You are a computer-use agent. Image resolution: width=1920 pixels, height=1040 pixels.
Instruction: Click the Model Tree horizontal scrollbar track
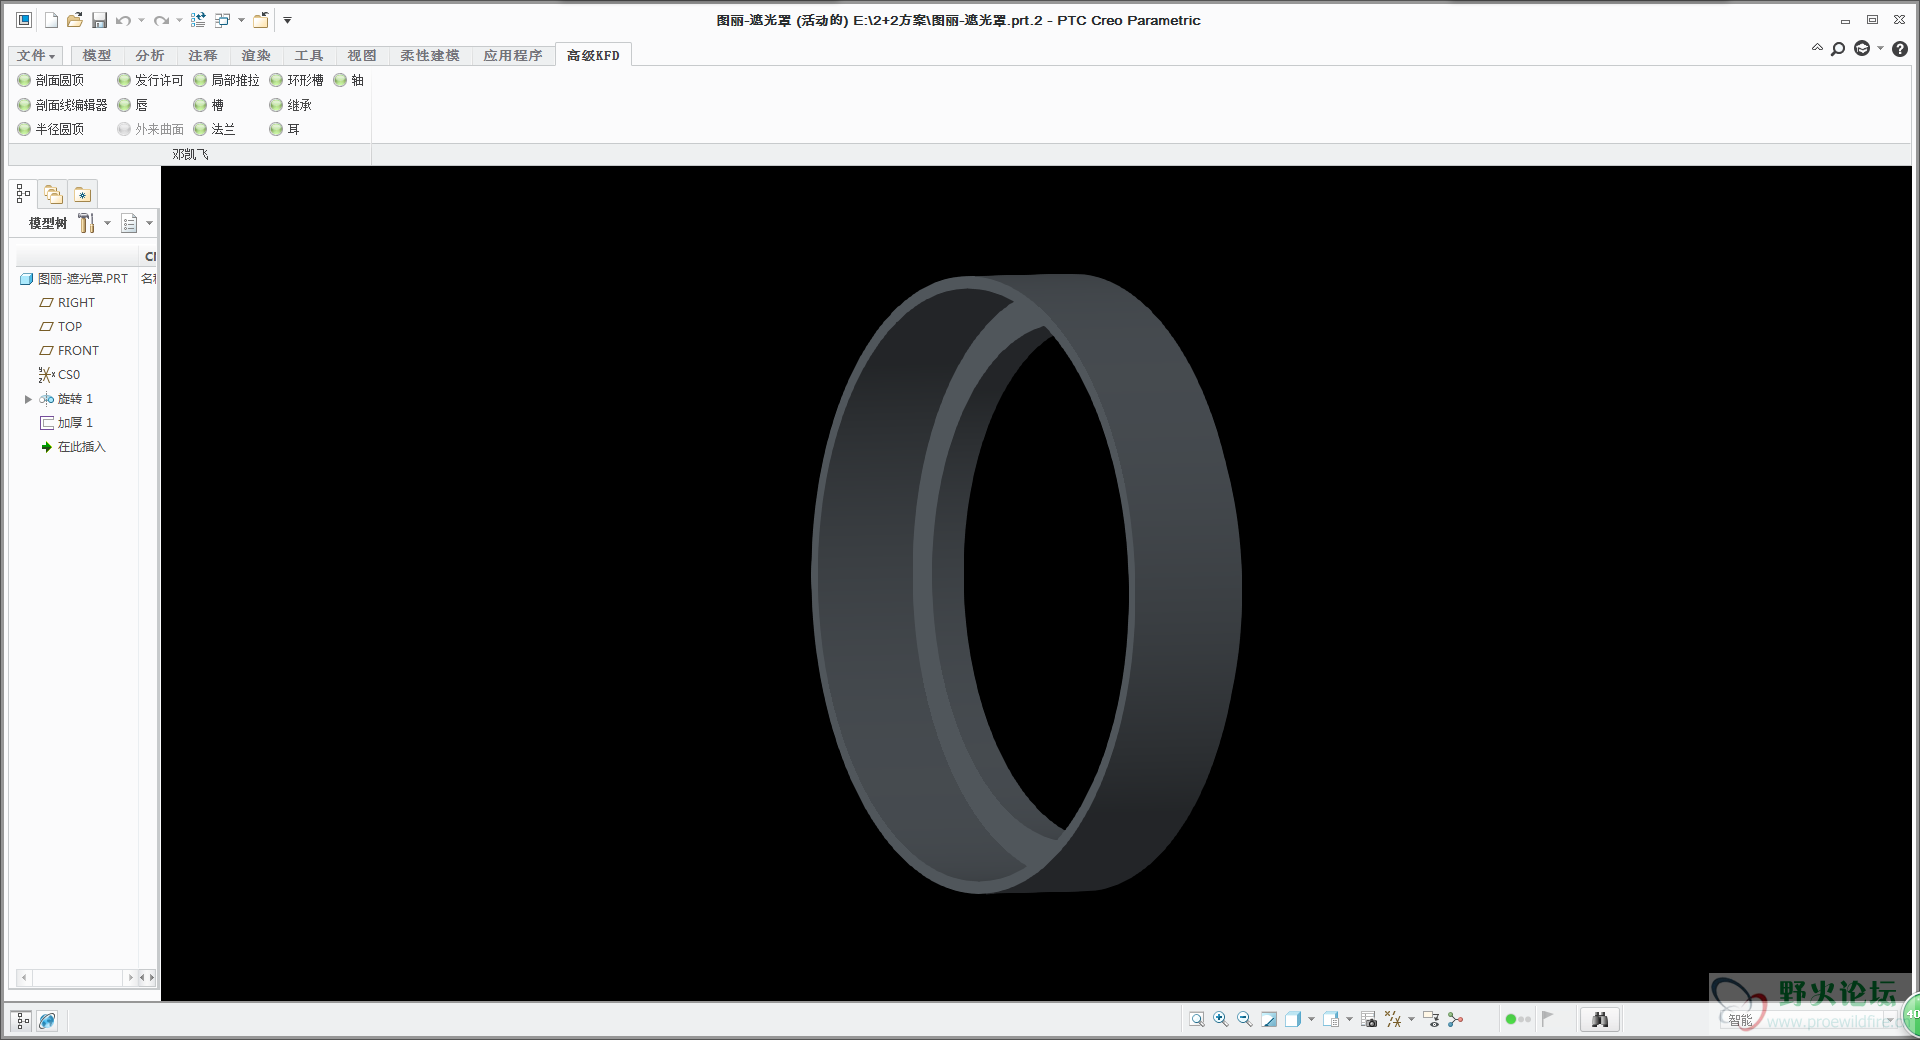(77, 977)
